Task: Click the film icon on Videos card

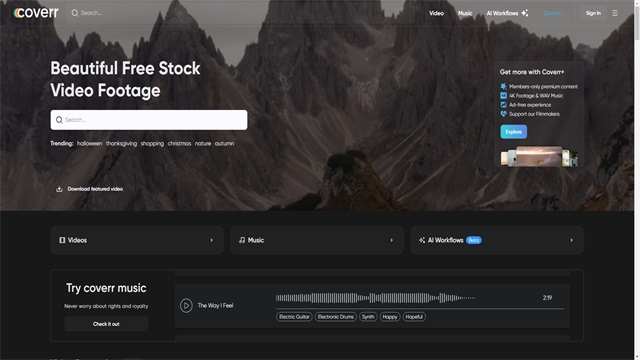Action: 62,240
